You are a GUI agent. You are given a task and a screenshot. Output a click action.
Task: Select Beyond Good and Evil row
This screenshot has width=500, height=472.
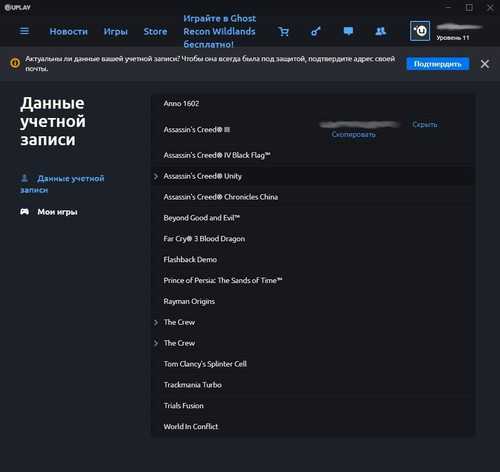click(x=313, y=218)
